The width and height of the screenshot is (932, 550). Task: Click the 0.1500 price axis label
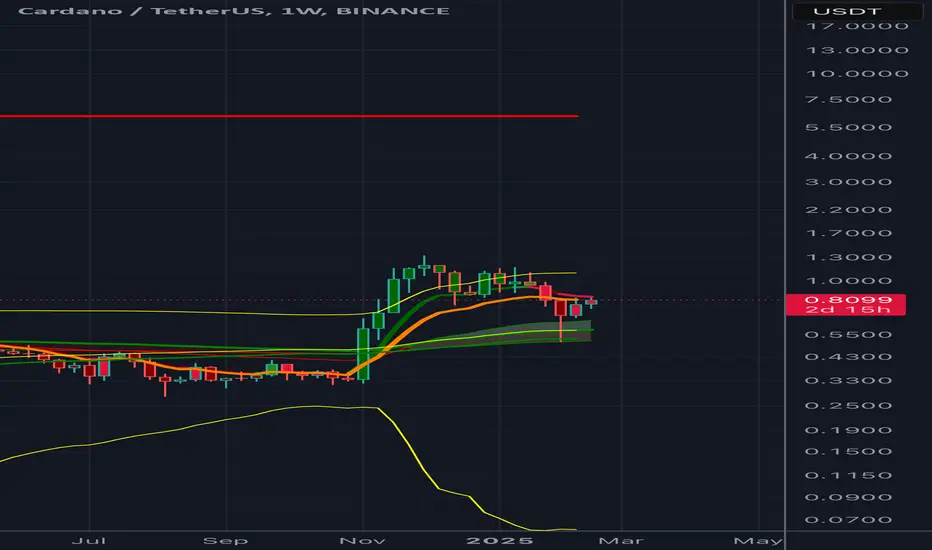848,451
